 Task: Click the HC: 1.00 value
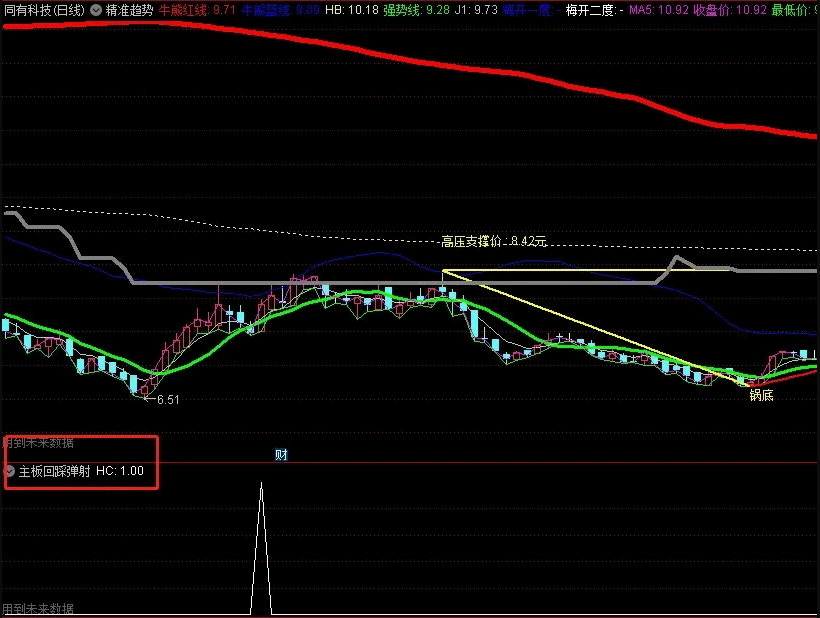[x=120, y=471]
